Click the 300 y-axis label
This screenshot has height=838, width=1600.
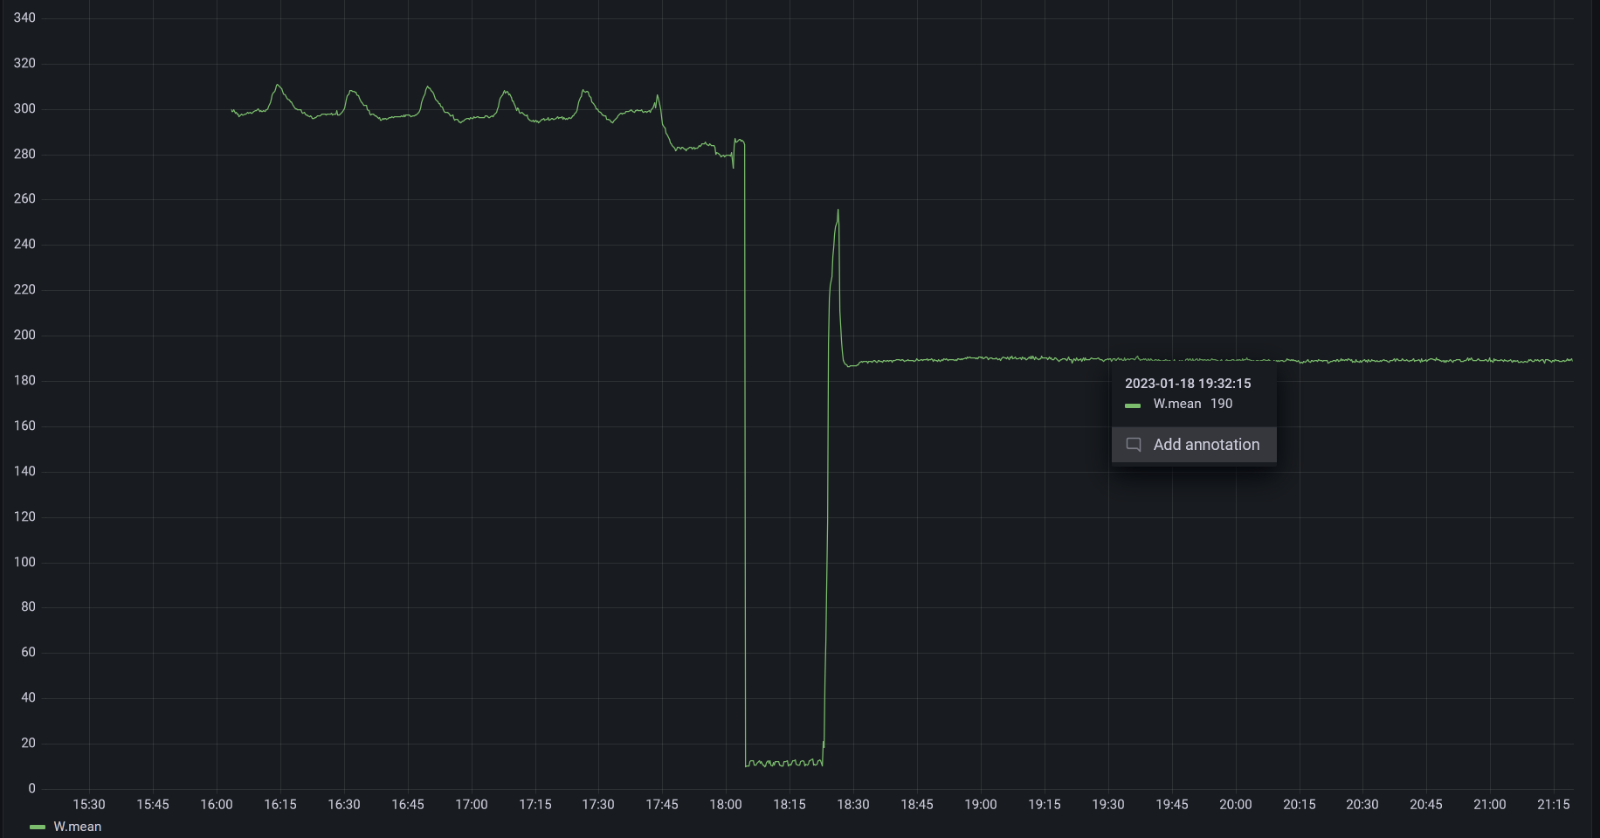(24, 109)
